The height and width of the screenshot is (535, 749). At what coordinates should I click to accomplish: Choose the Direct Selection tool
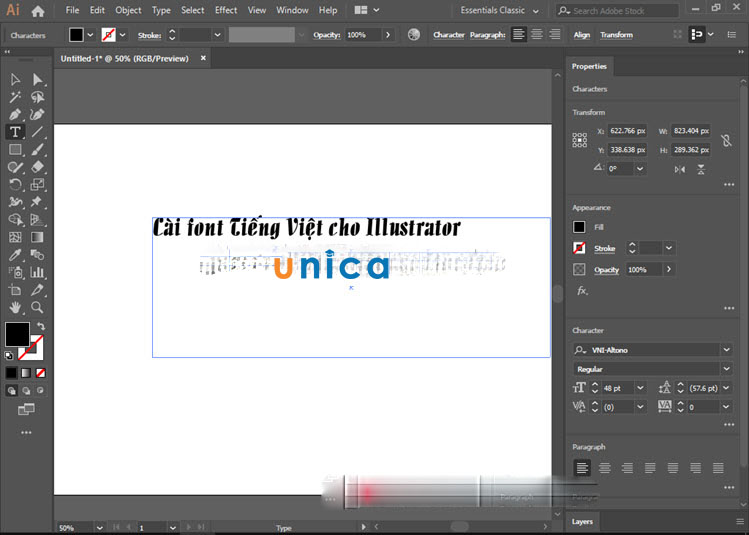[37, 80]
